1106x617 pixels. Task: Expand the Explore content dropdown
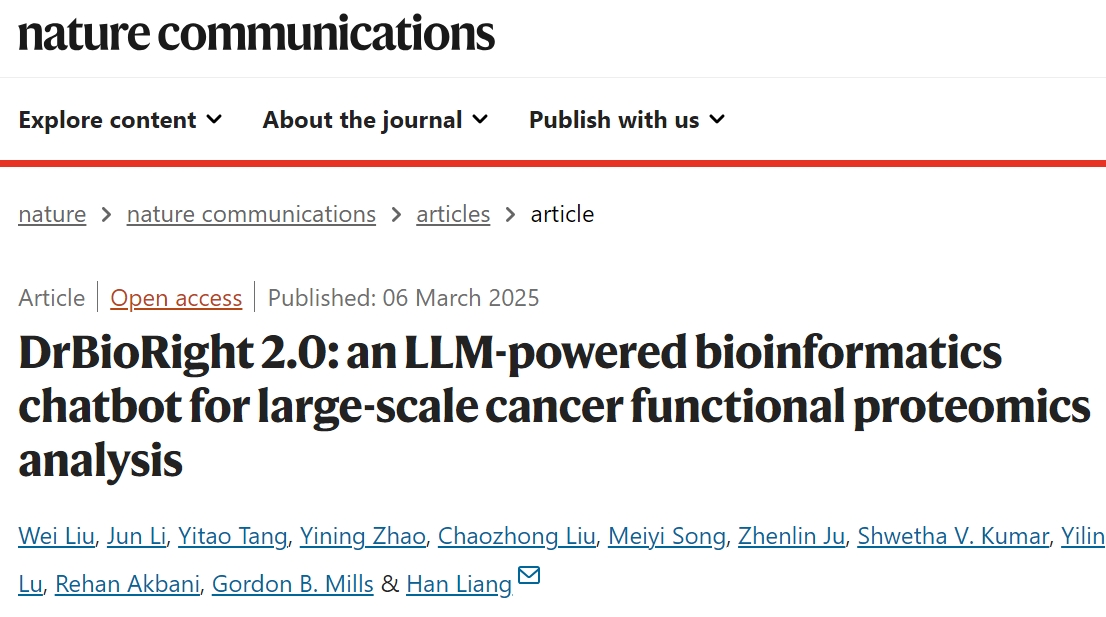(x=120, y=120)
